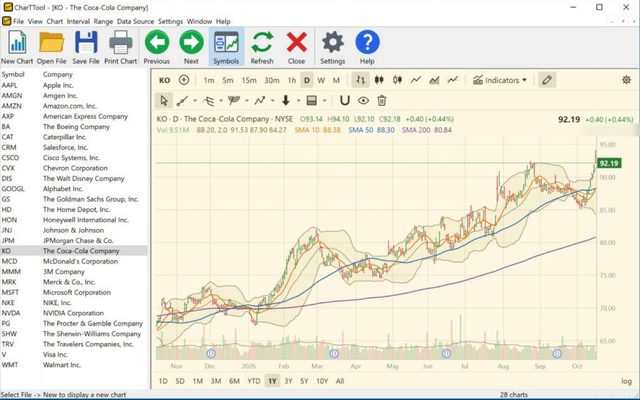The width and height of the screenshot is (640, 400).
Task: Click the KO symbol field in chart toolbar
Action: (164, 80)
